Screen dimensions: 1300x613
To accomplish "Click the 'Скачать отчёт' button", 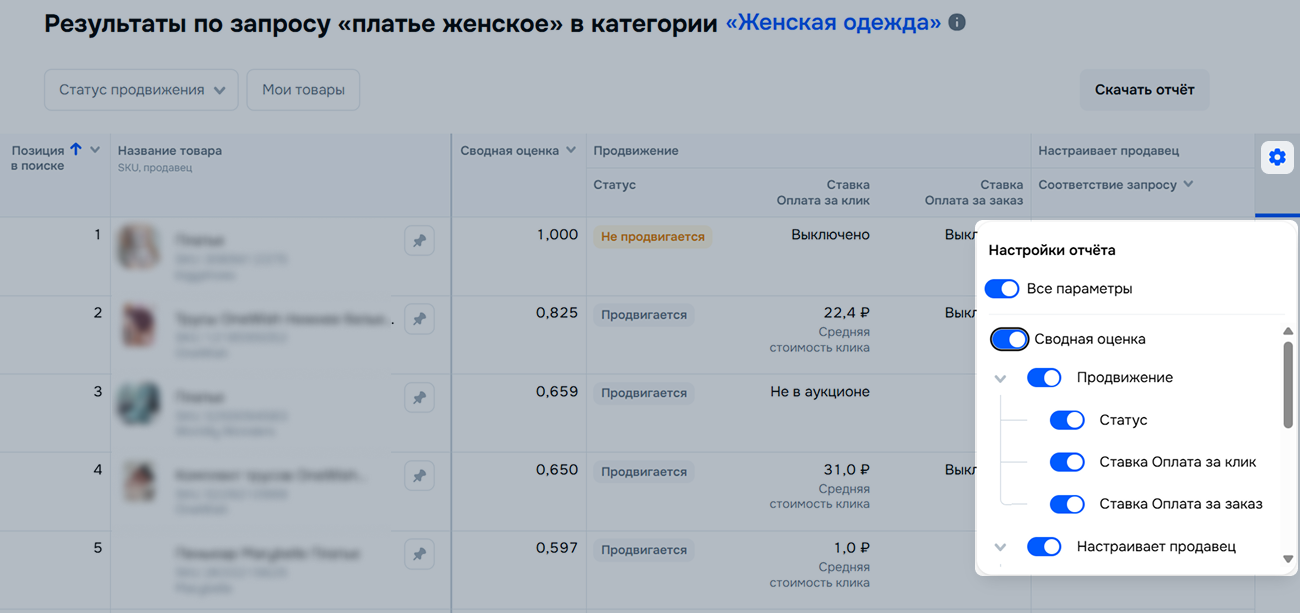I will 1144,90.
